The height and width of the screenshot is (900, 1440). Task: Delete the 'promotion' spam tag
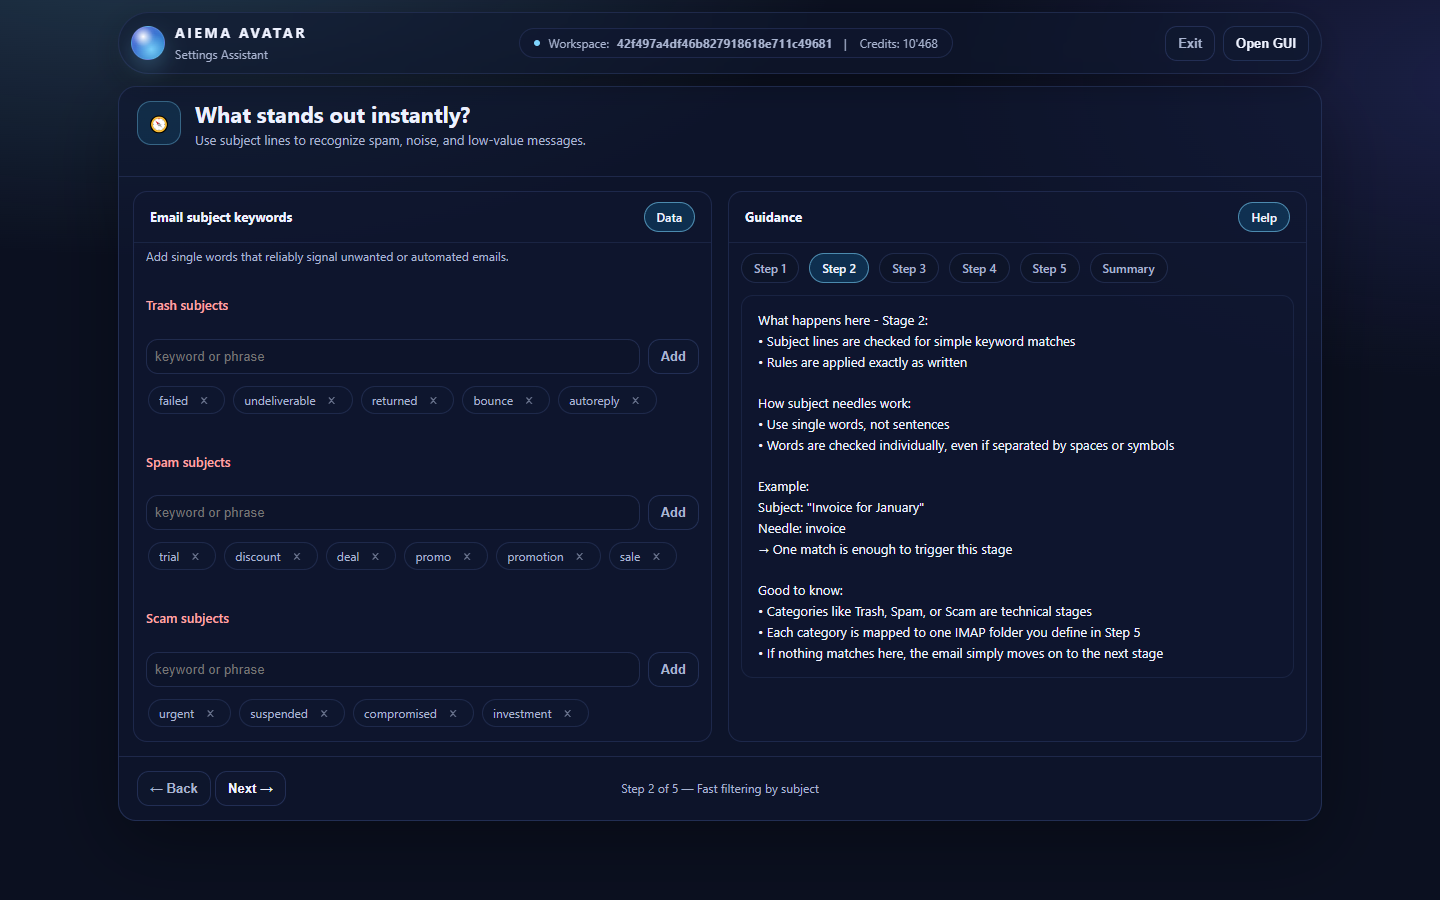pyautogui.click(x=579, y=557)
